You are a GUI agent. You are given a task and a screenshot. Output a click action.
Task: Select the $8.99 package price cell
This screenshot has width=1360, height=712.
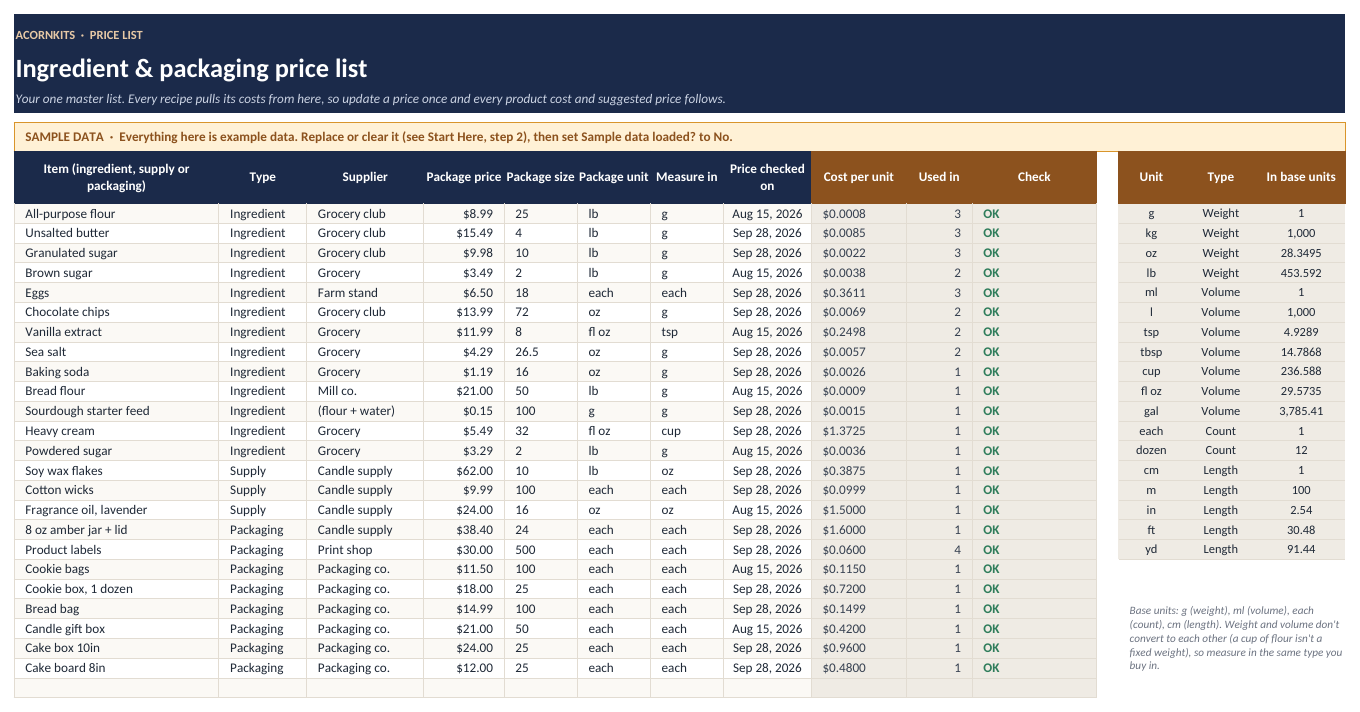coord(464,213)
